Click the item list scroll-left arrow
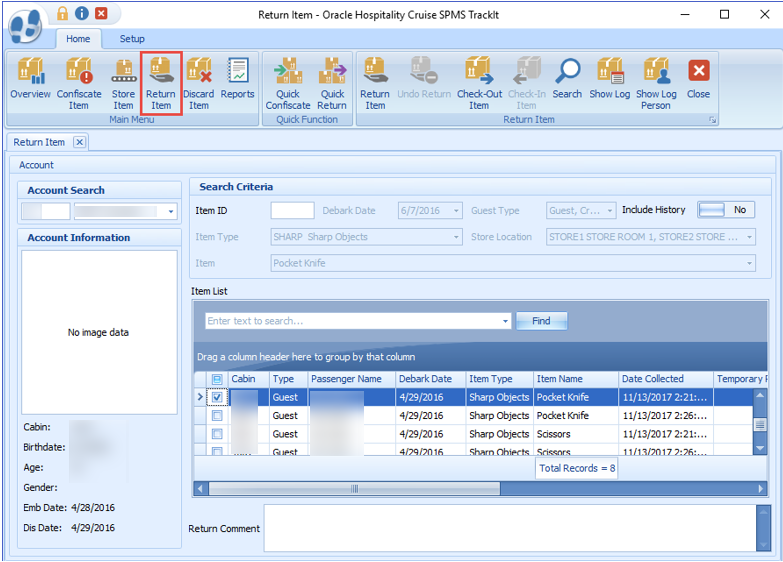The width and height of the screenshot is (783, 562). click(x=201, y=489)
